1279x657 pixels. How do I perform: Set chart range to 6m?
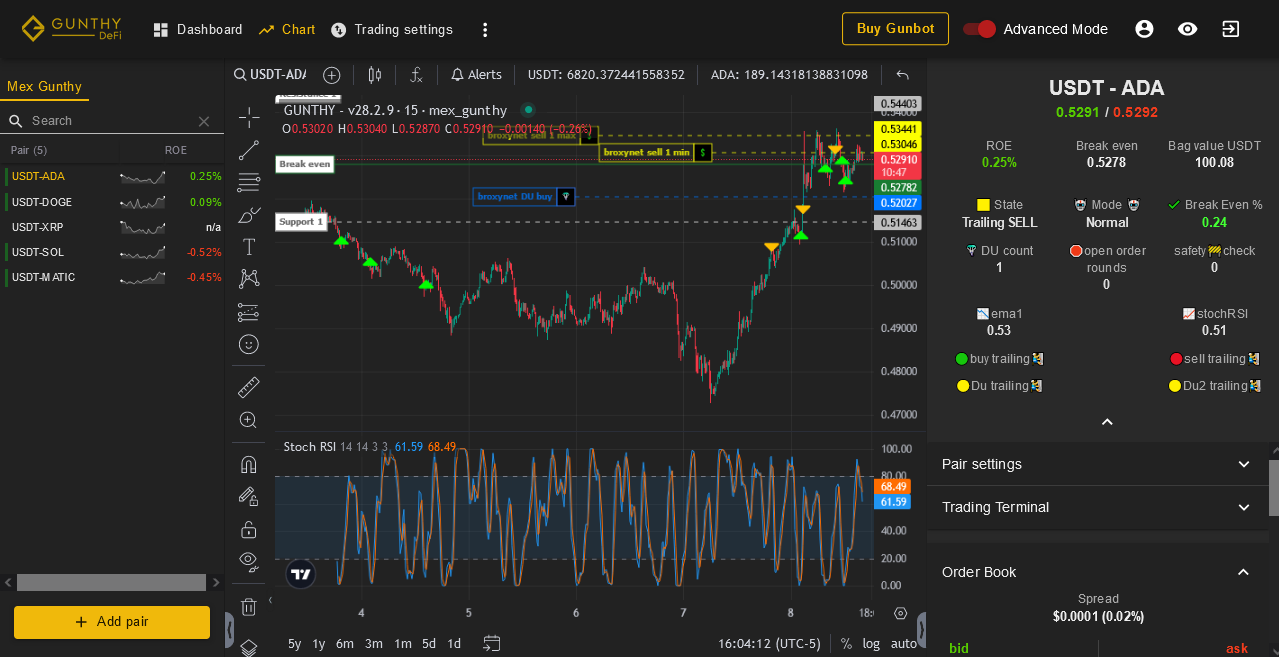[345, 644]
